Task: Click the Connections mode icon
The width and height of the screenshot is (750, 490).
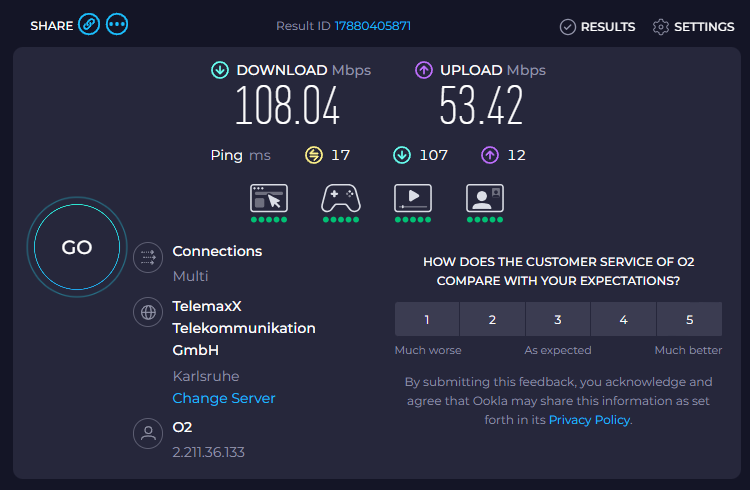Action: (x=148, y=257)
